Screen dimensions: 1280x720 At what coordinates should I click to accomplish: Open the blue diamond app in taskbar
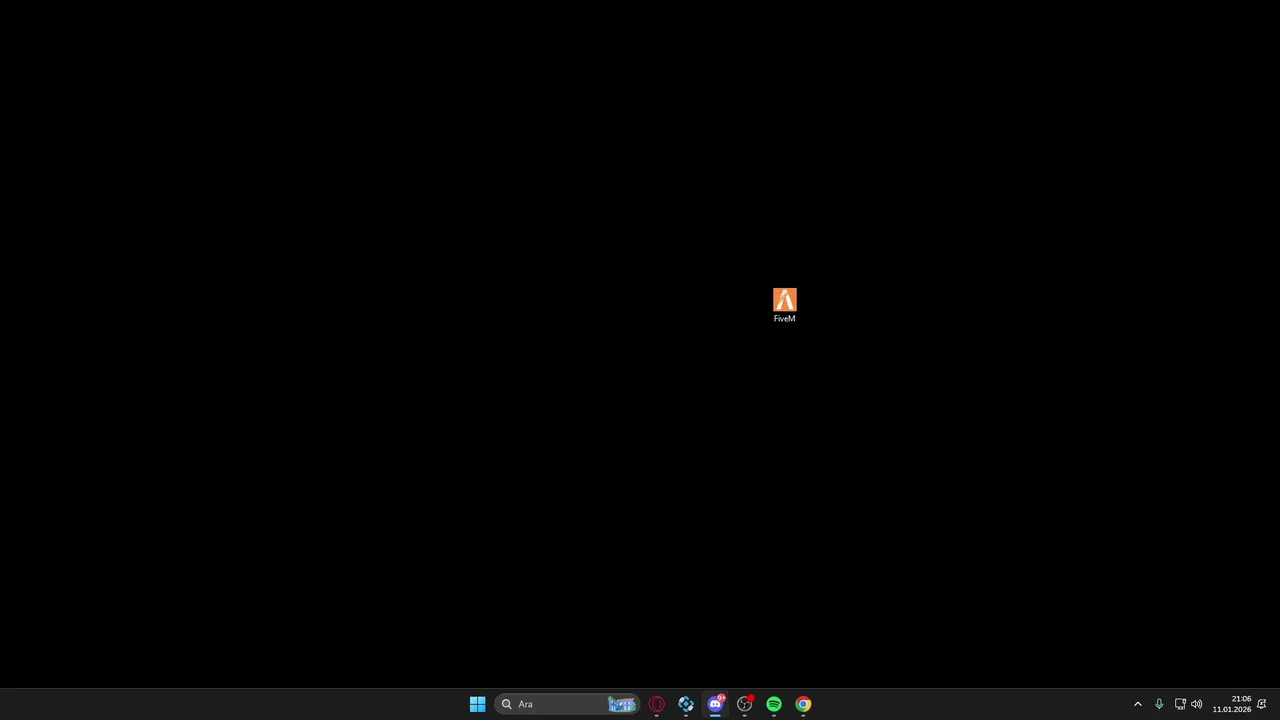(x=686, y=704)
